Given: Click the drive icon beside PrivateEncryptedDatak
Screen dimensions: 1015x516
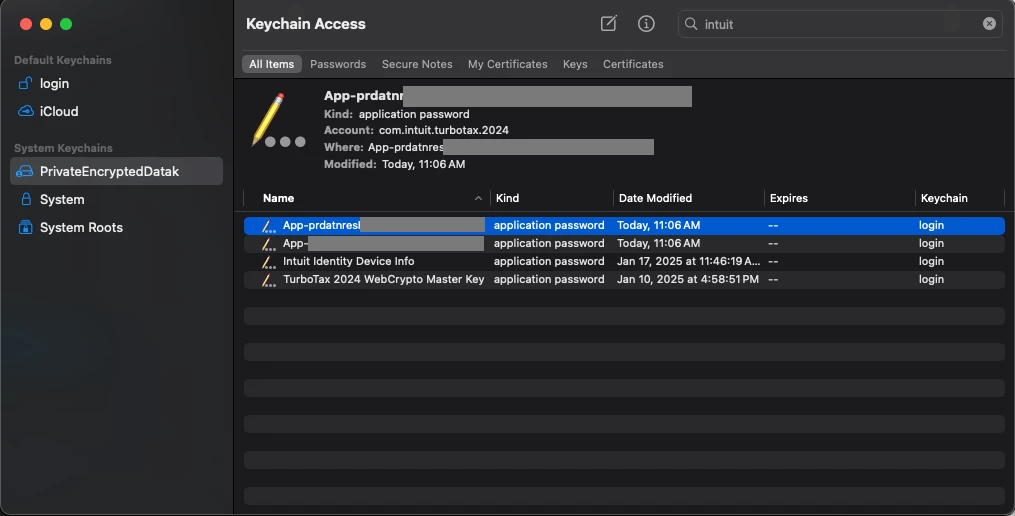Looking at the screenshot, I should pyautogui.click(x=25, y=171).
